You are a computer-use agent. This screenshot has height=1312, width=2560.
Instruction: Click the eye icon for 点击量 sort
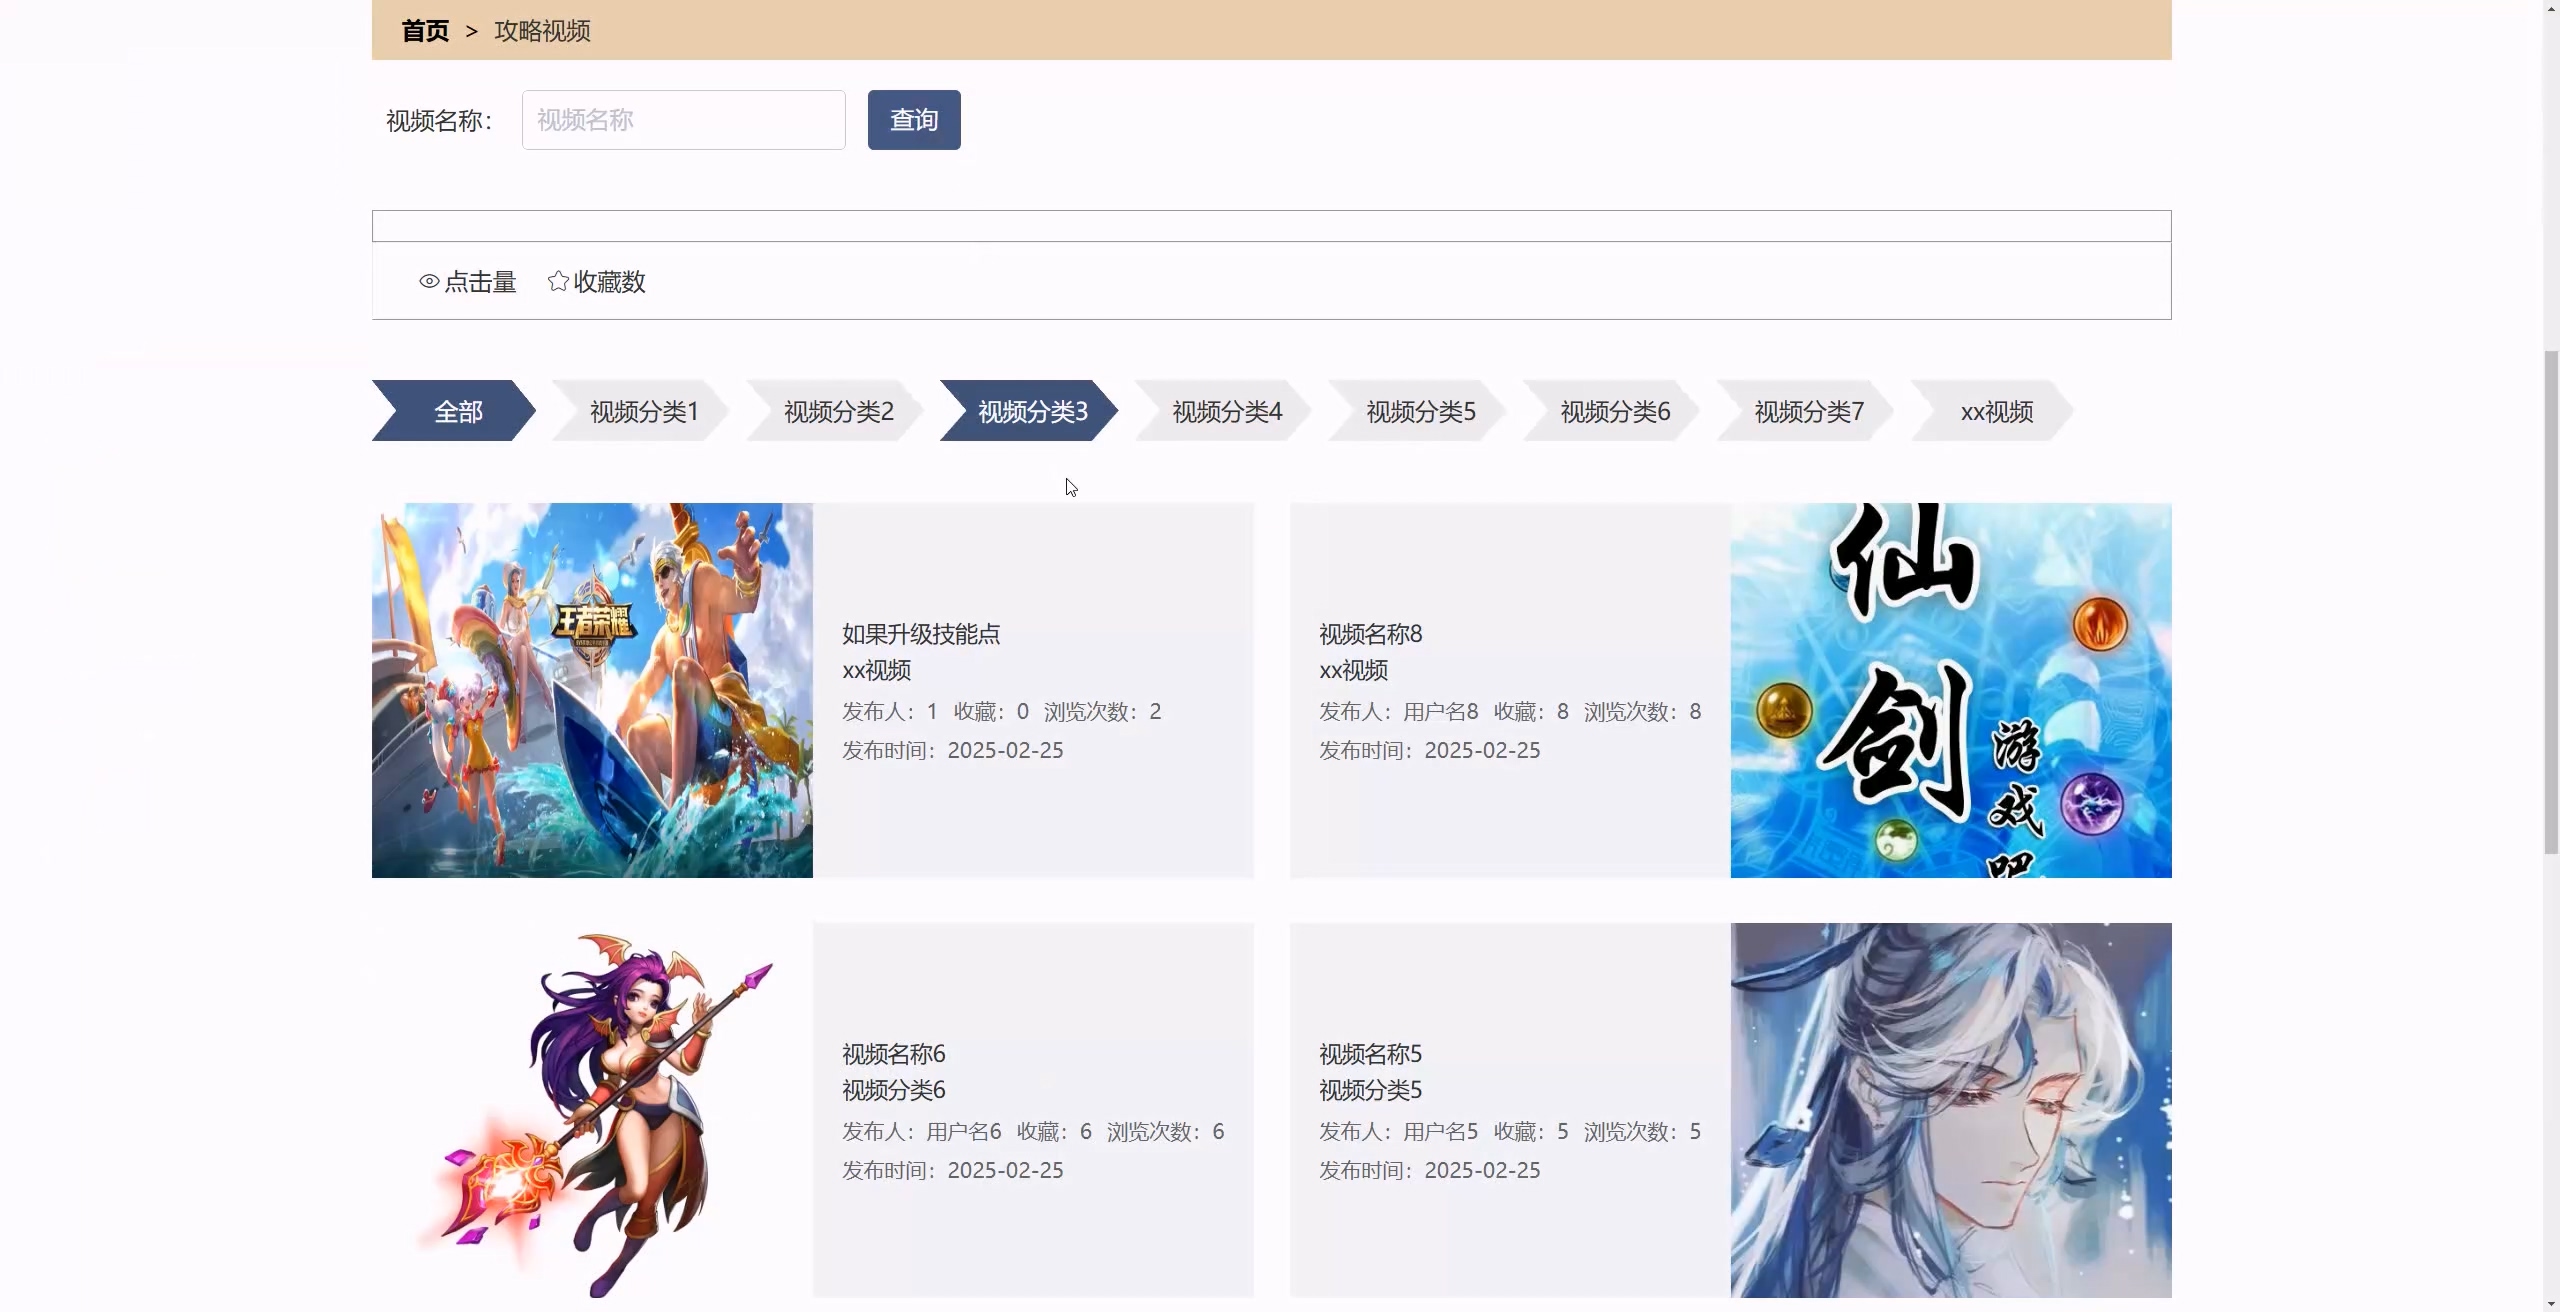(x=429, y=282)
